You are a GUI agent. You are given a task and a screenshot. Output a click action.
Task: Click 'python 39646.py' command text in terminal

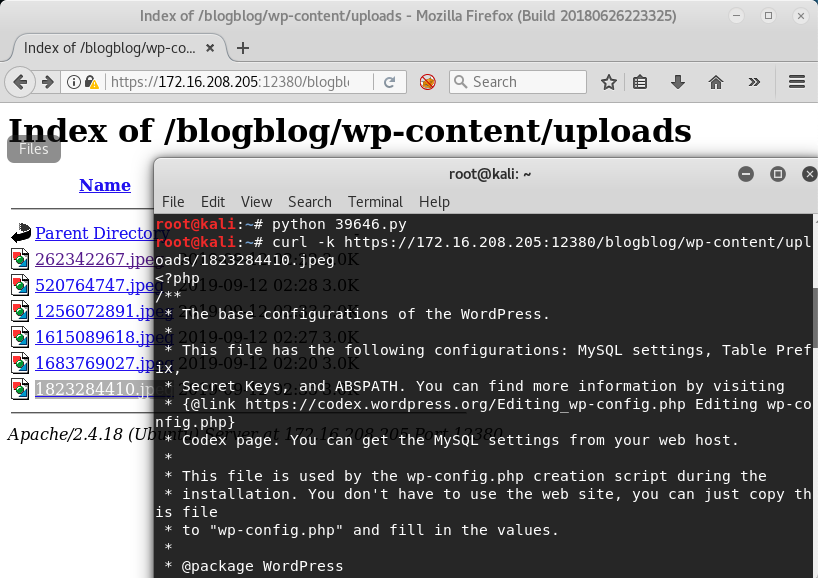(339, 224)
